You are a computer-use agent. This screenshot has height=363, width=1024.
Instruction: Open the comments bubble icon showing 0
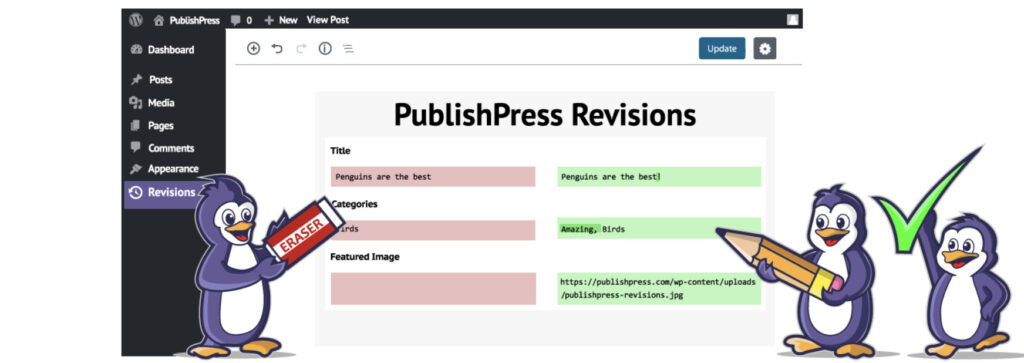click(235, 20)
